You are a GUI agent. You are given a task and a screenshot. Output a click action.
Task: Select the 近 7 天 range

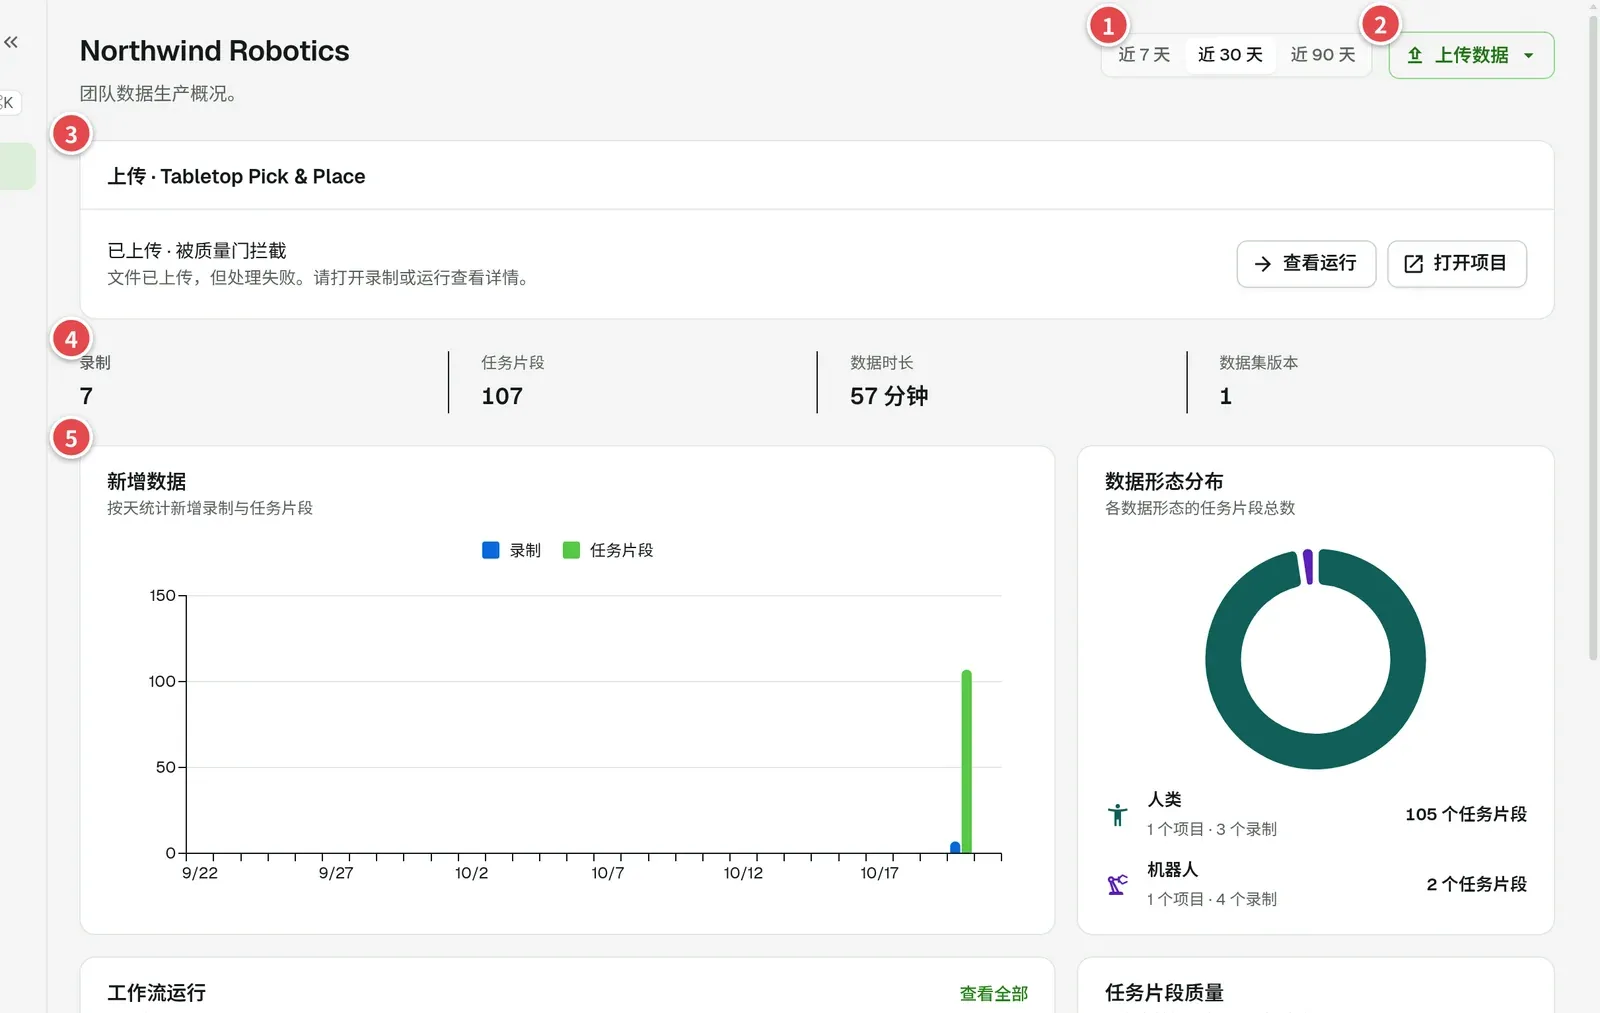tap(1144, 55)
